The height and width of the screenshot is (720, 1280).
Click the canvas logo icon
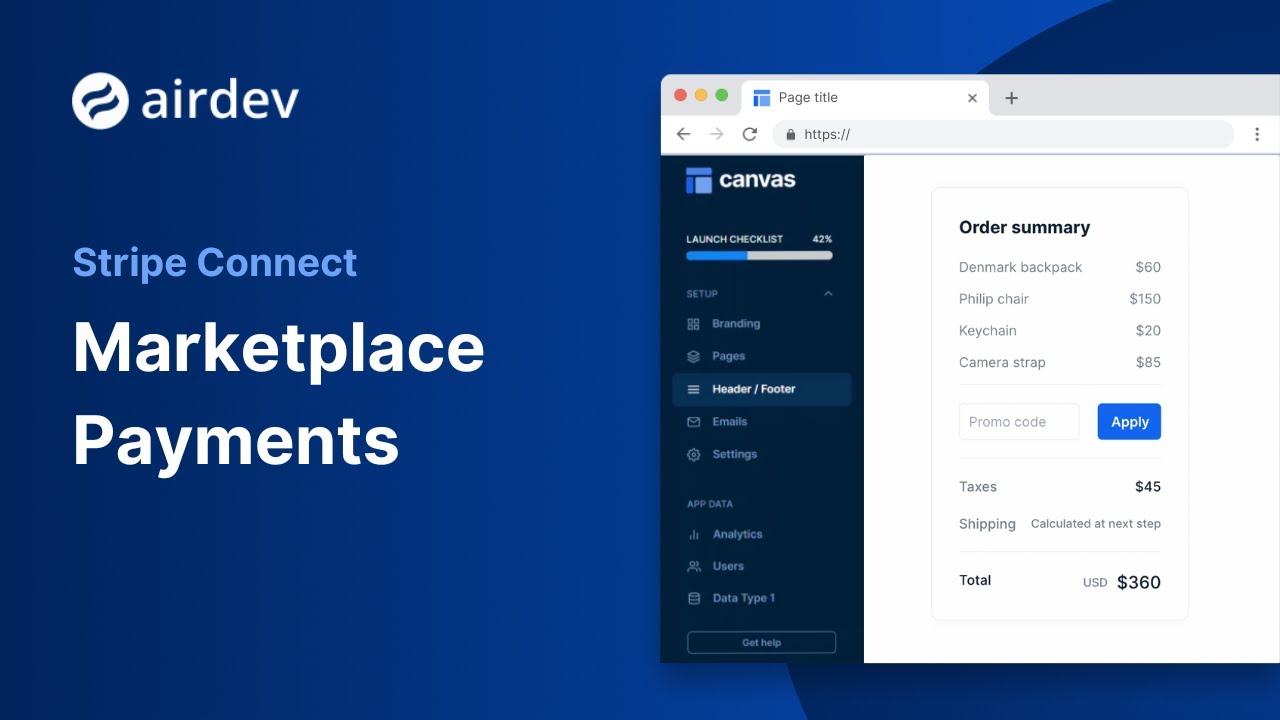coord(699,180)
